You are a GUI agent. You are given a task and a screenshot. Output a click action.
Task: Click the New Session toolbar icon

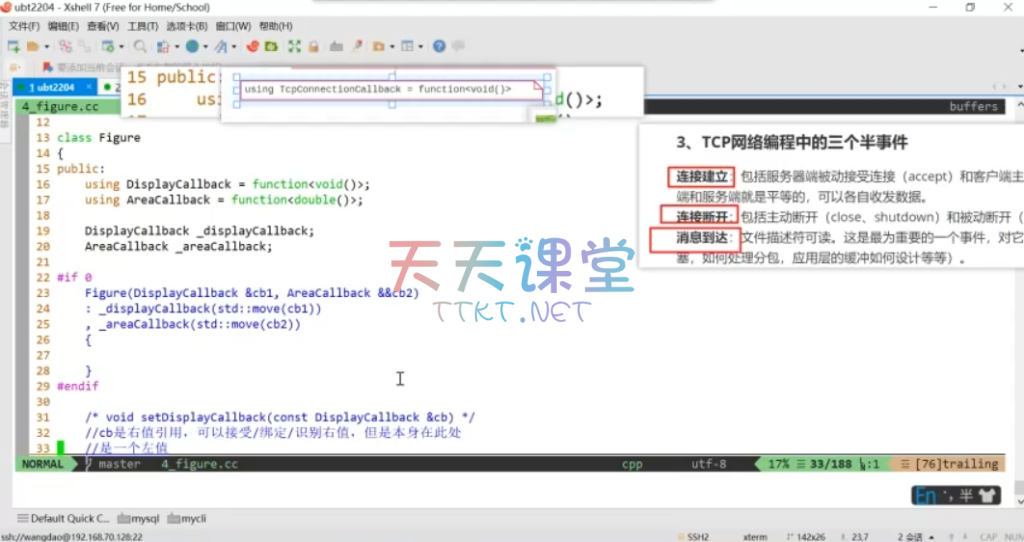[x=13, y=46]
